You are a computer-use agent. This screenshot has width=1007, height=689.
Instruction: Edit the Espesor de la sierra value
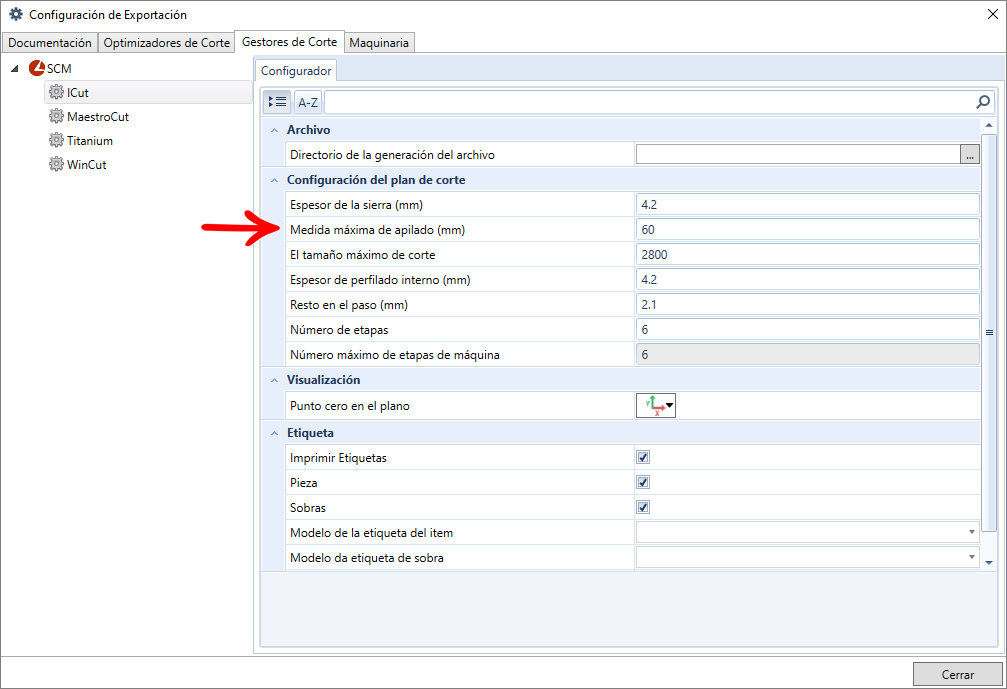807,204
